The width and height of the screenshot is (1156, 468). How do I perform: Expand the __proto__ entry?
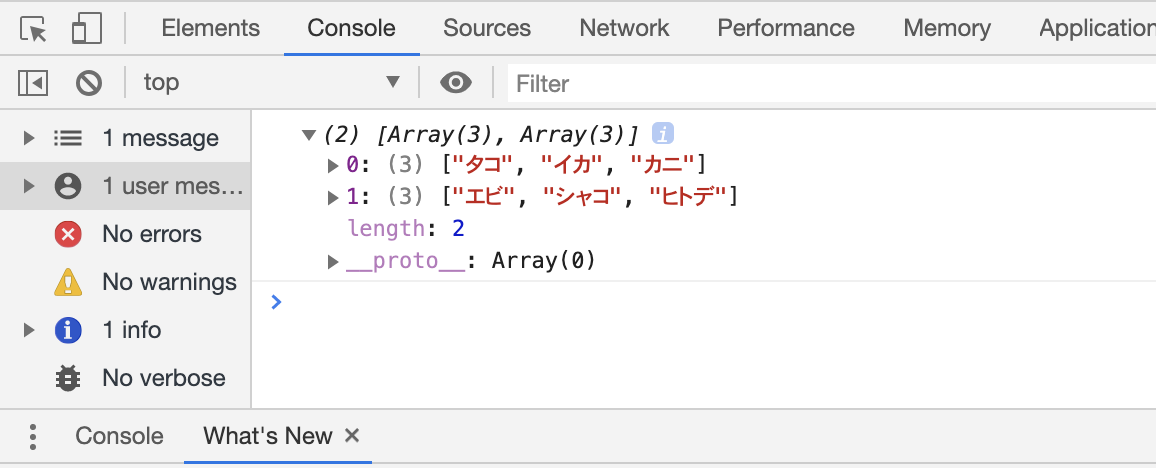coord(332,262)
